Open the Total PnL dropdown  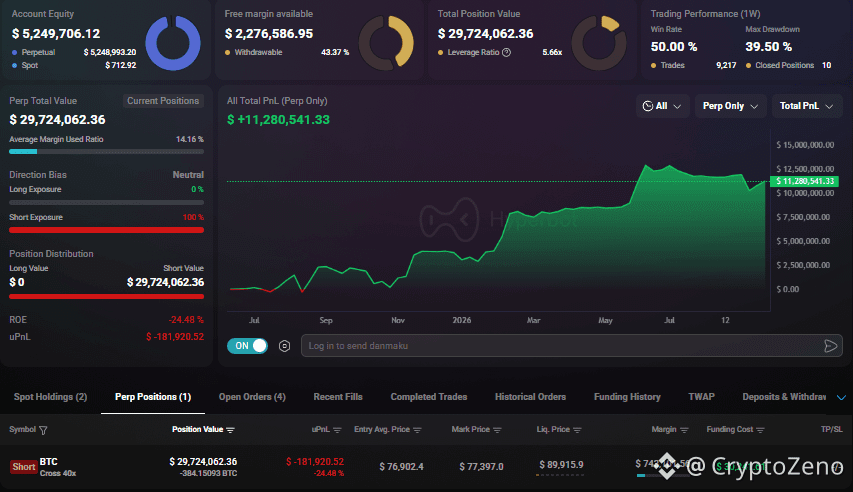tap(807, 106)
